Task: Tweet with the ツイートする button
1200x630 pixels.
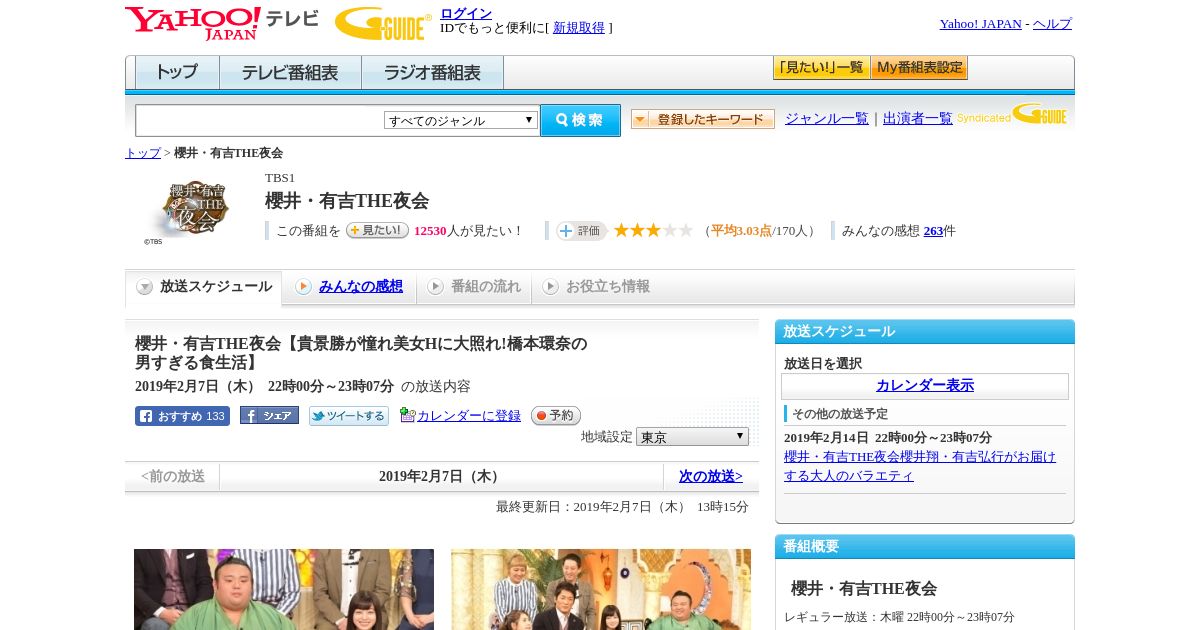Action: pos(349,416)
